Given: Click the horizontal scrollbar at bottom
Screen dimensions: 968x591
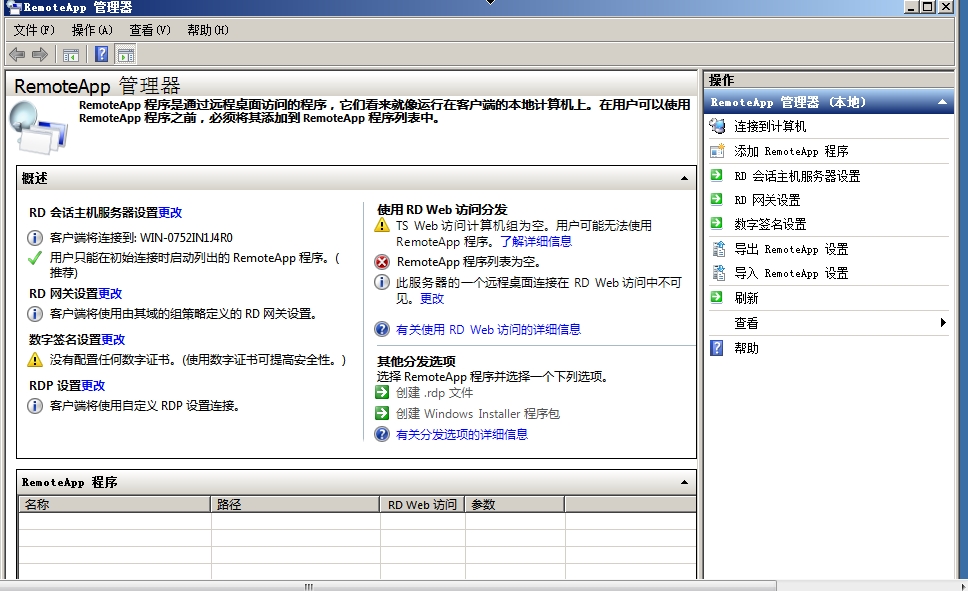Looking at the screenshot, I should point(388,586).
